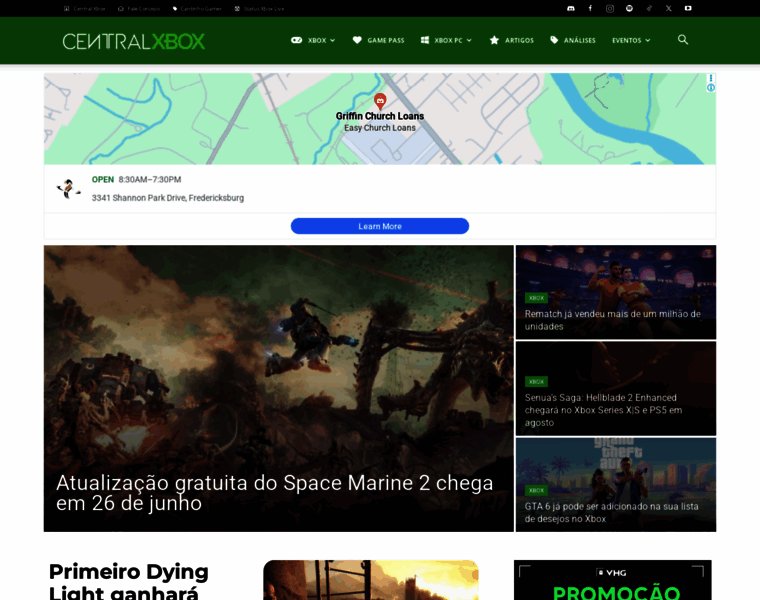
Task: Click the controller icon beside XBOX menu
Action: pos(296,40)
